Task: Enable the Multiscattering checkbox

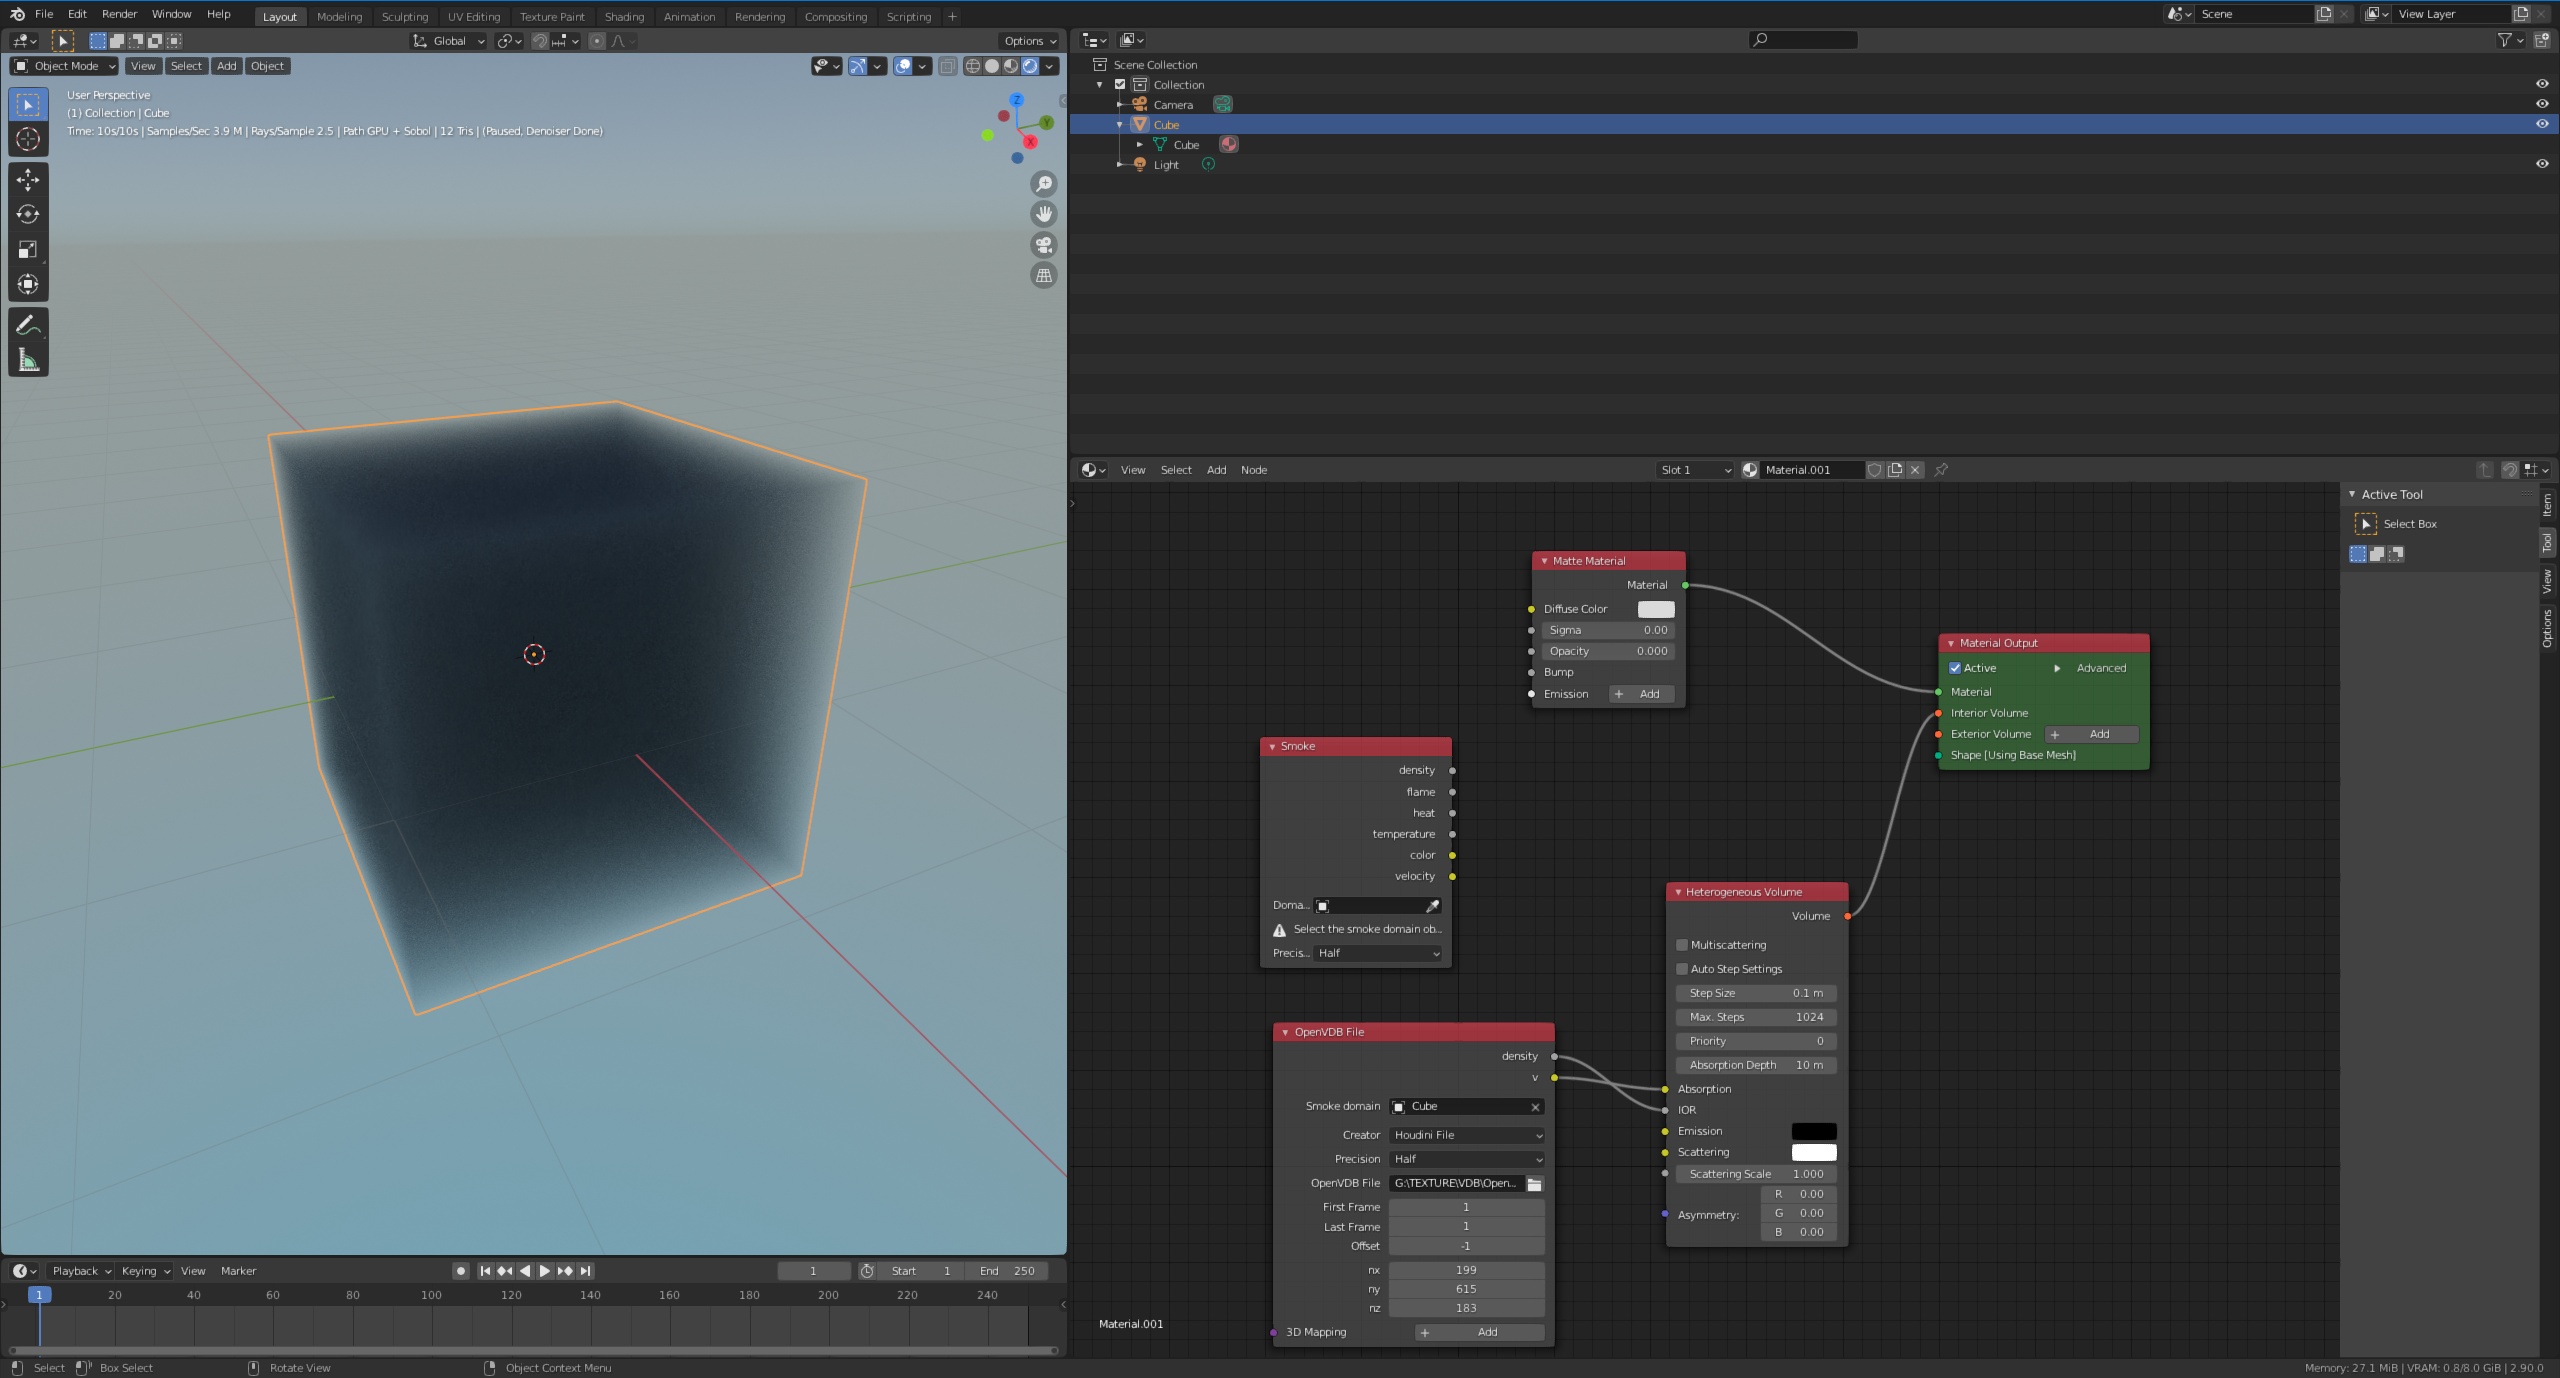Action: point(1682,945)
